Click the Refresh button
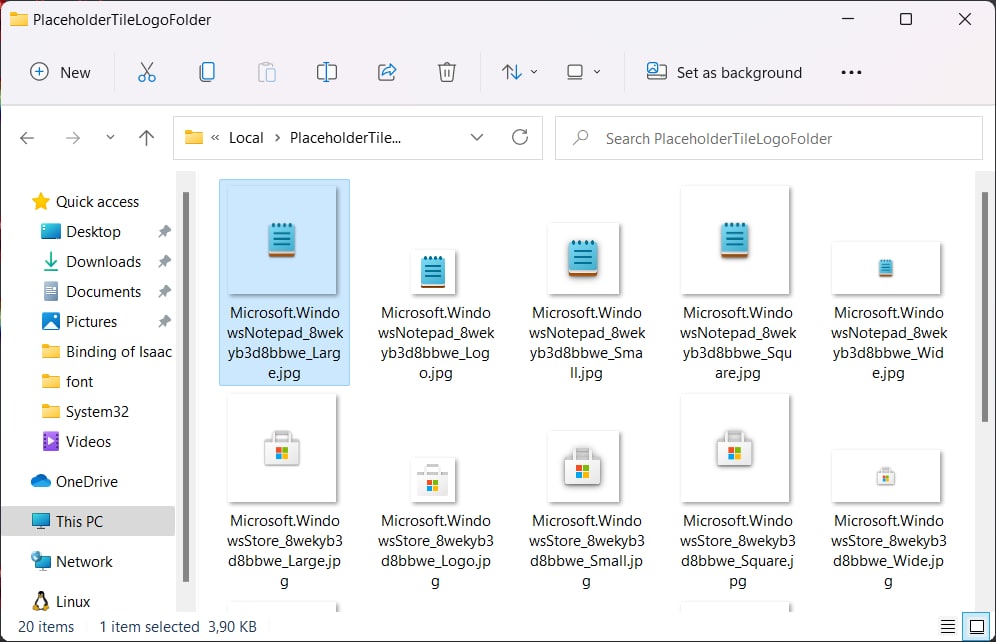The height and width of the screenshot is (642, 996). tap(520, 137)
